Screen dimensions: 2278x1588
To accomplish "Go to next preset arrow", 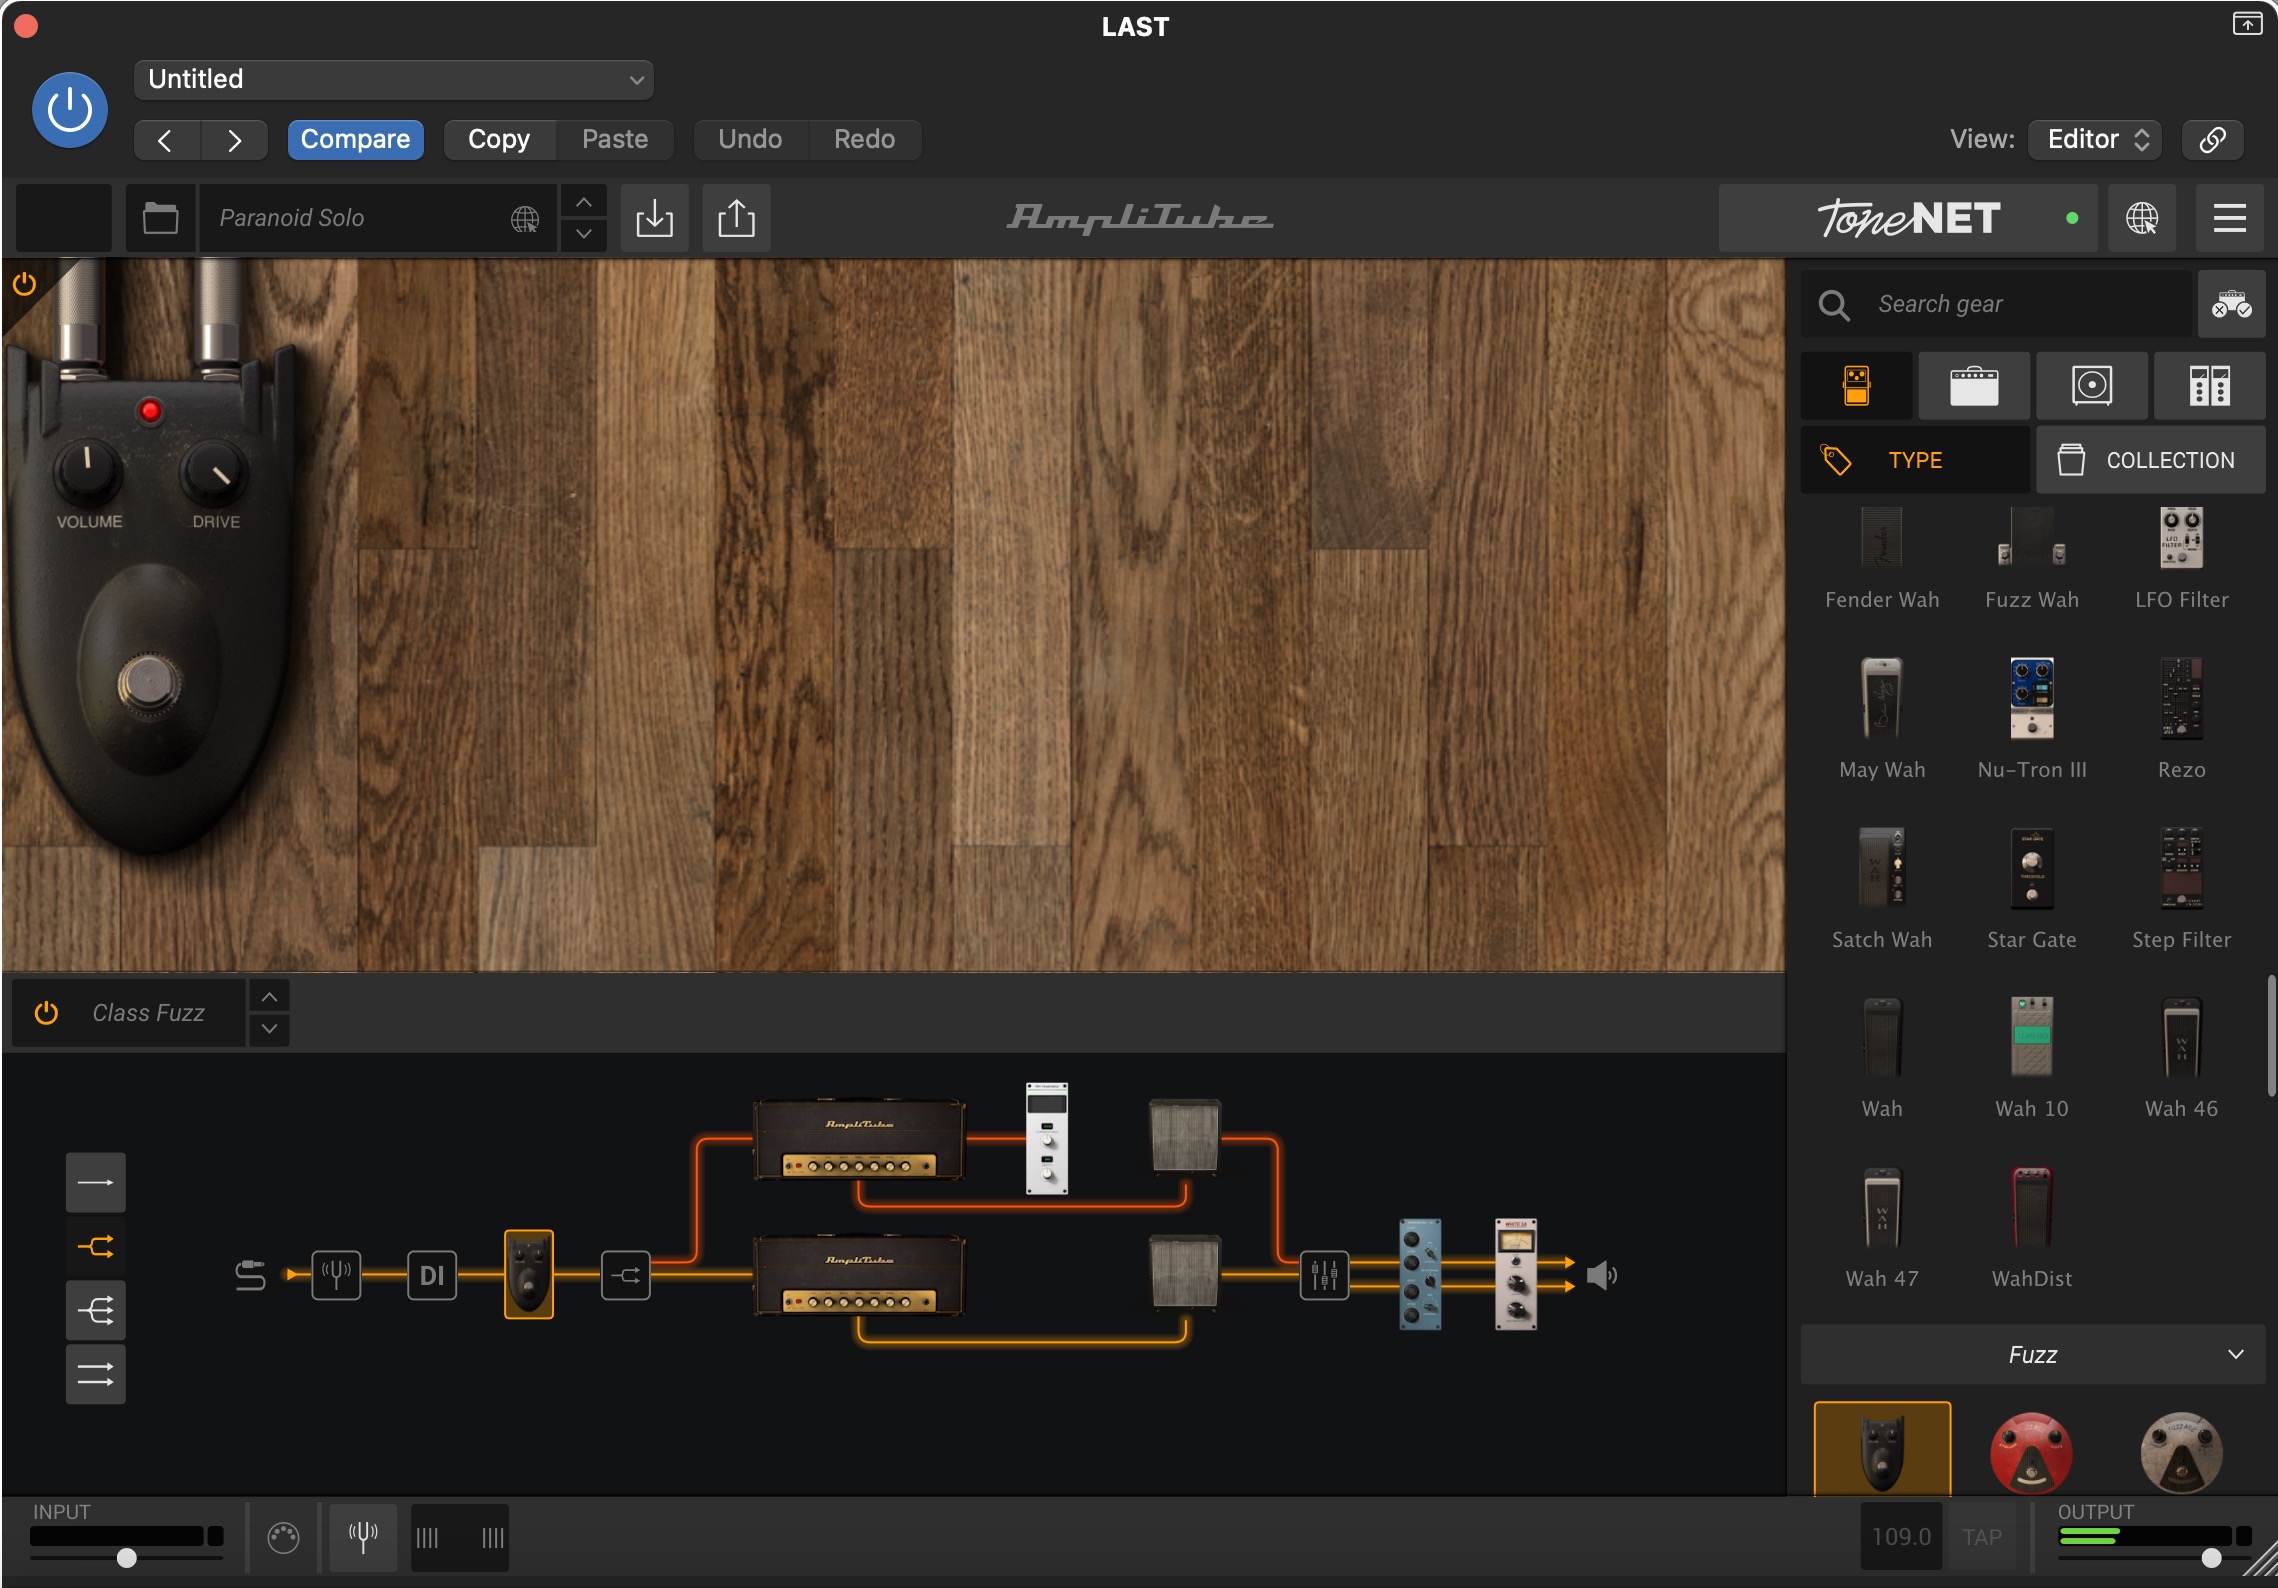I will (234, 140).
